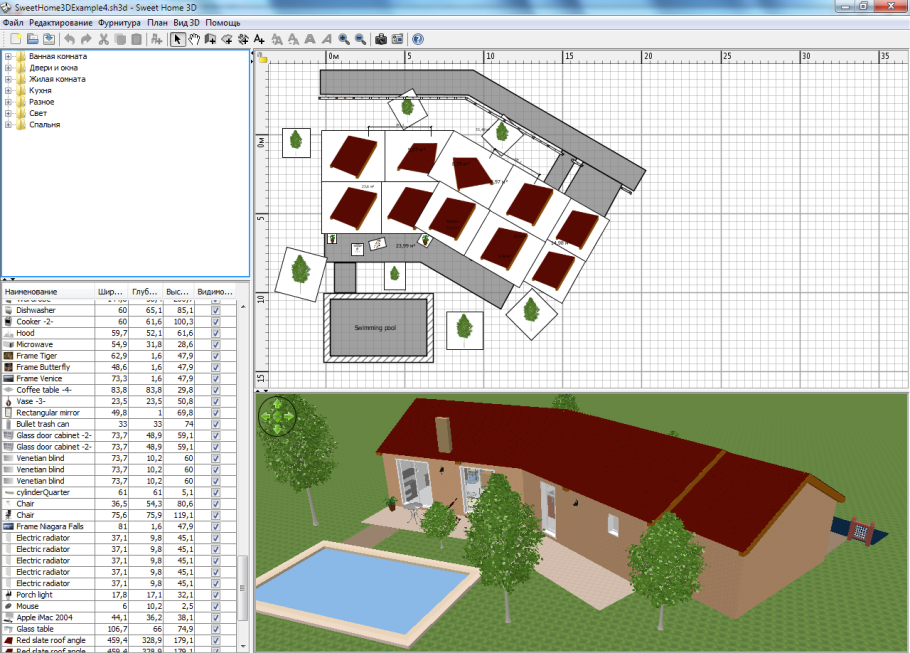Click Swimming pool room in plan
The width and height of the screenshot is (910, 653).
click(x=375, y=328)
